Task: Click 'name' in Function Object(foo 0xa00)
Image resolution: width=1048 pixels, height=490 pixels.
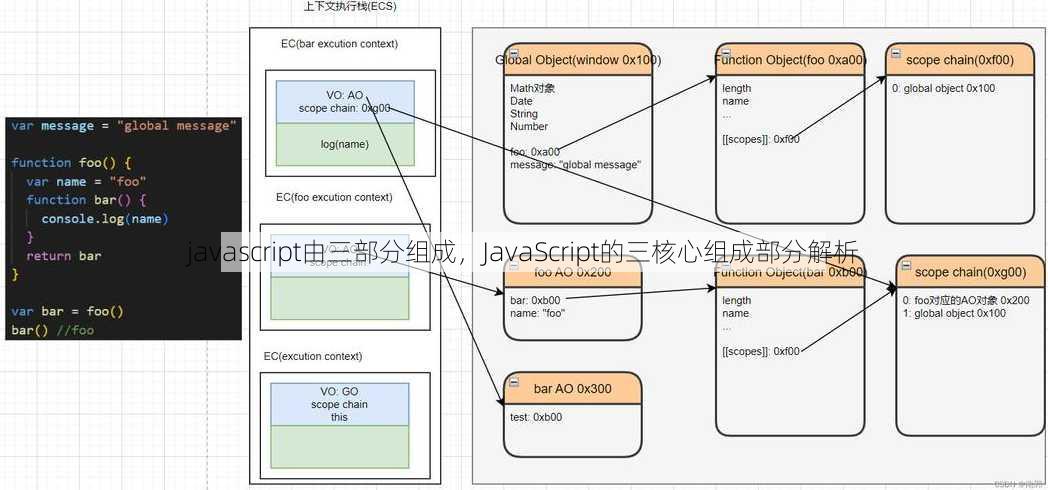Action: point(735,101)
